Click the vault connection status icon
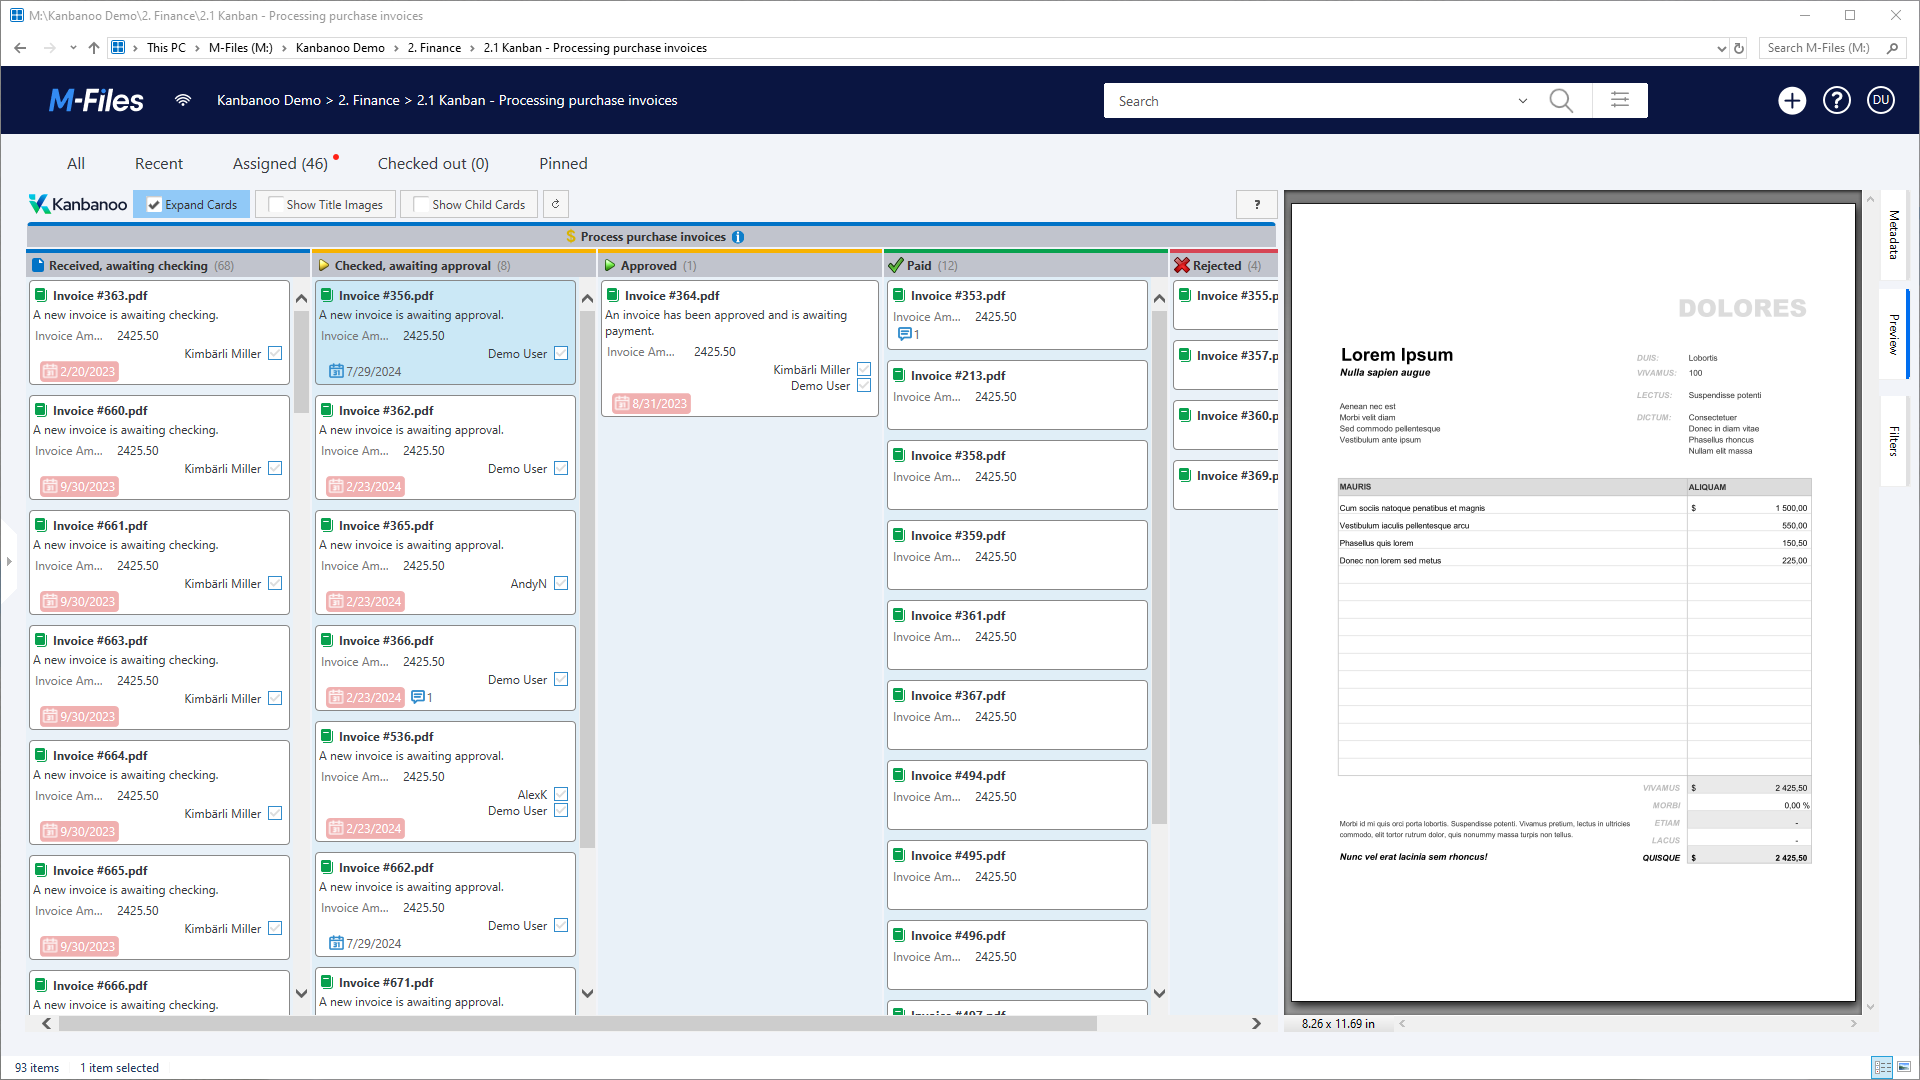 click(183, 100)
